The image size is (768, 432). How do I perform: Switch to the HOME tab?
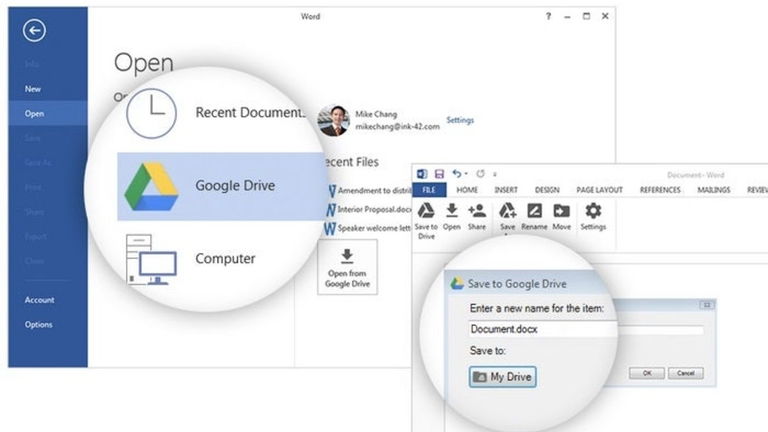[467, 190]
